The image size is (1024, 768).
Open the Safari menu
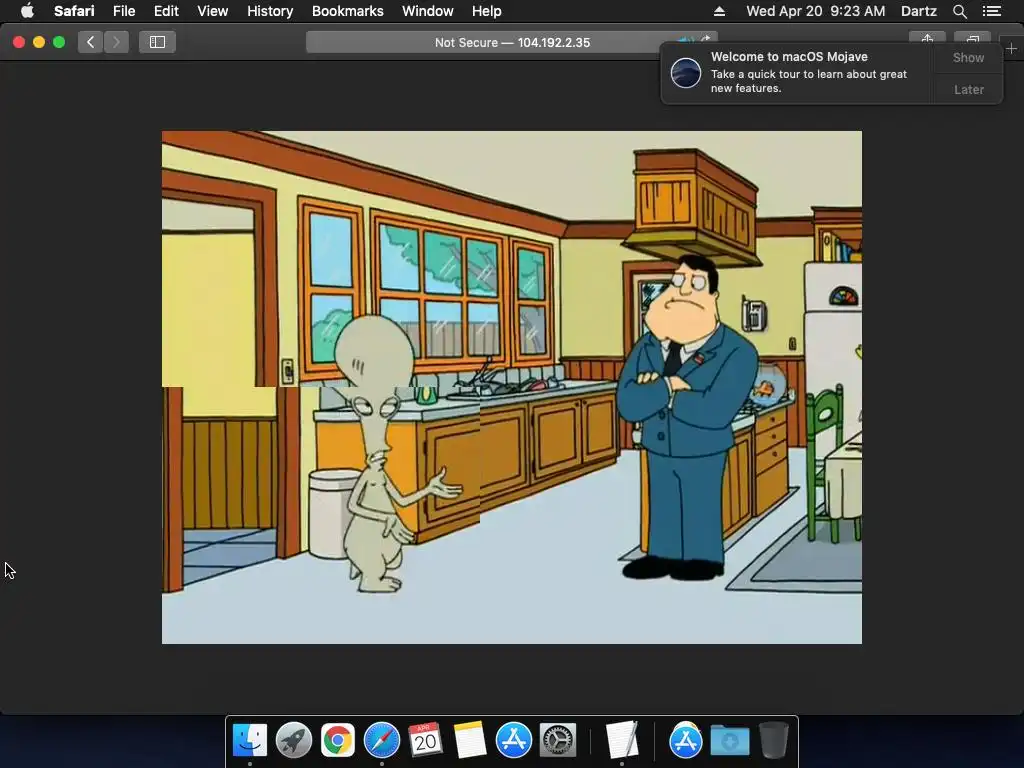point(74,11)
